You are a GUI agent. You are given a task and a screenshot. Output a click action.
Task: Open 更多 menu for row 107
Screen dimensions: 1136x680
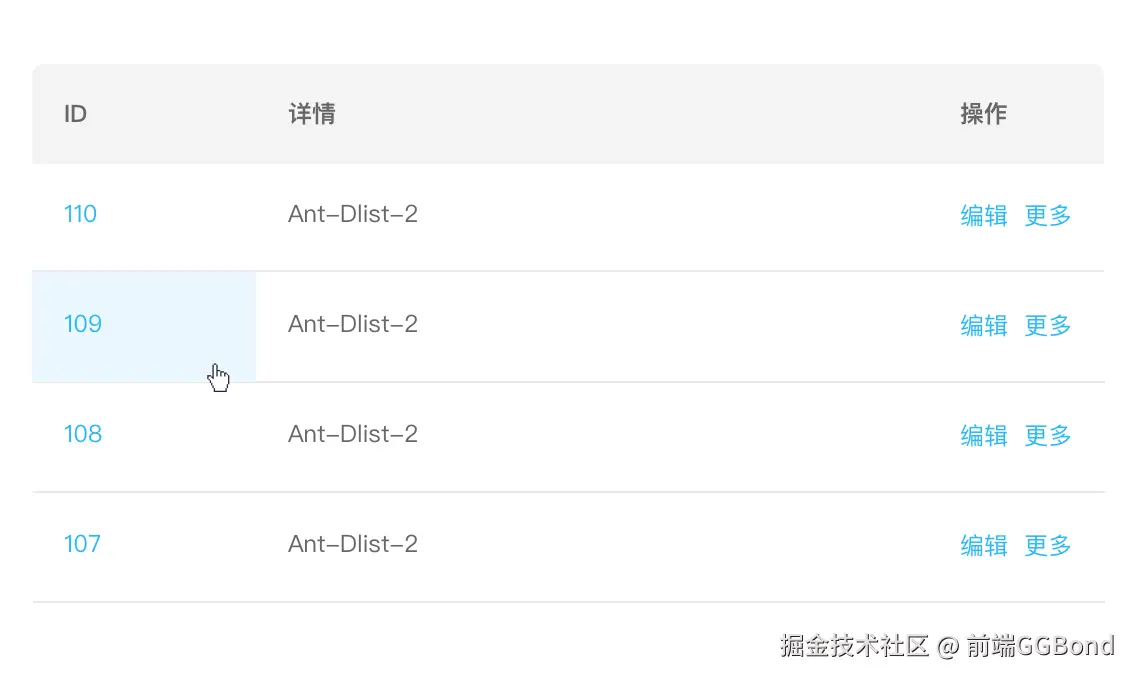[x=1047, y=545]
